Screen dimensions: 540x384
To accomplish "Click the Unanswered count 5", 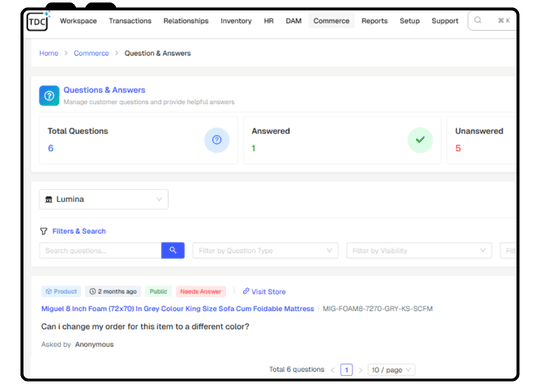I will point(458,148).
